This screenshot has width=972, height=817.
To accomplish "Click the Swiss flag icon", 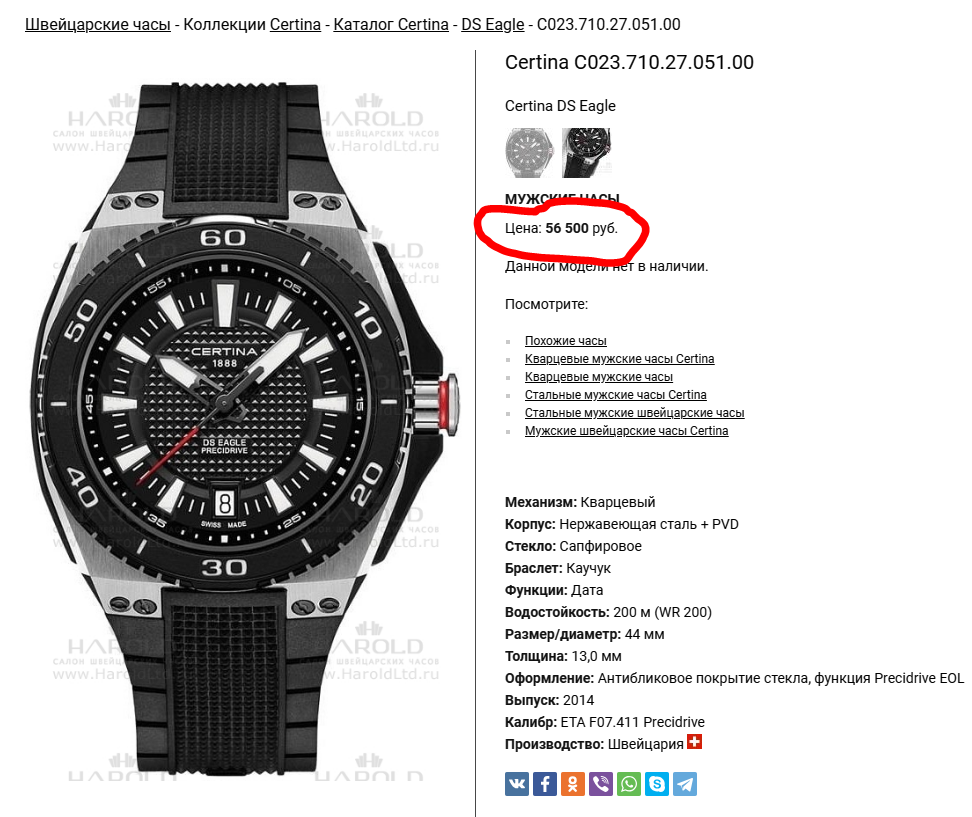I will 694,741.
